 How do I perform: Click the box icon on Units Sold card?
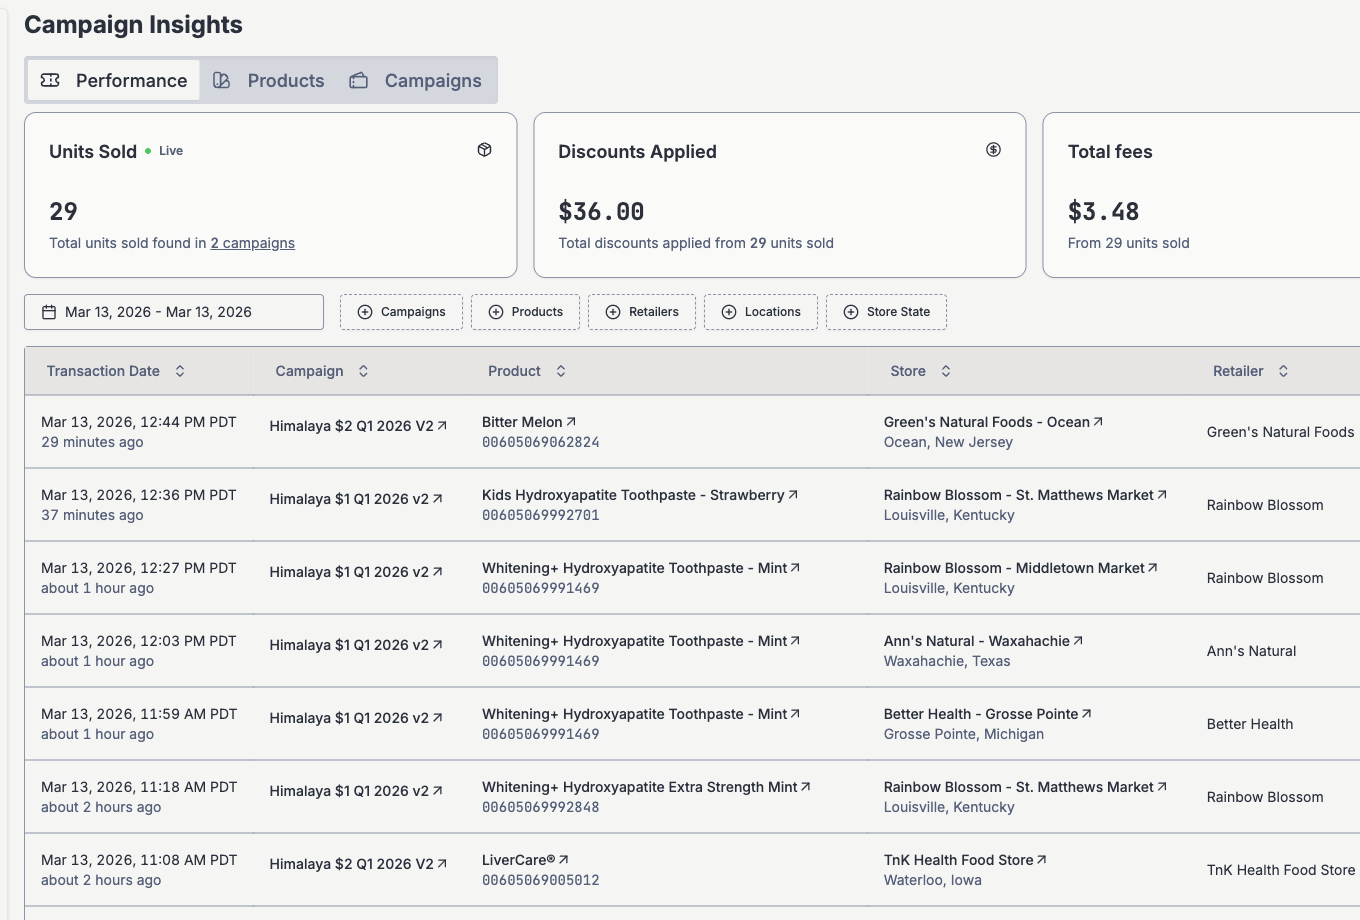pos(485,150)
